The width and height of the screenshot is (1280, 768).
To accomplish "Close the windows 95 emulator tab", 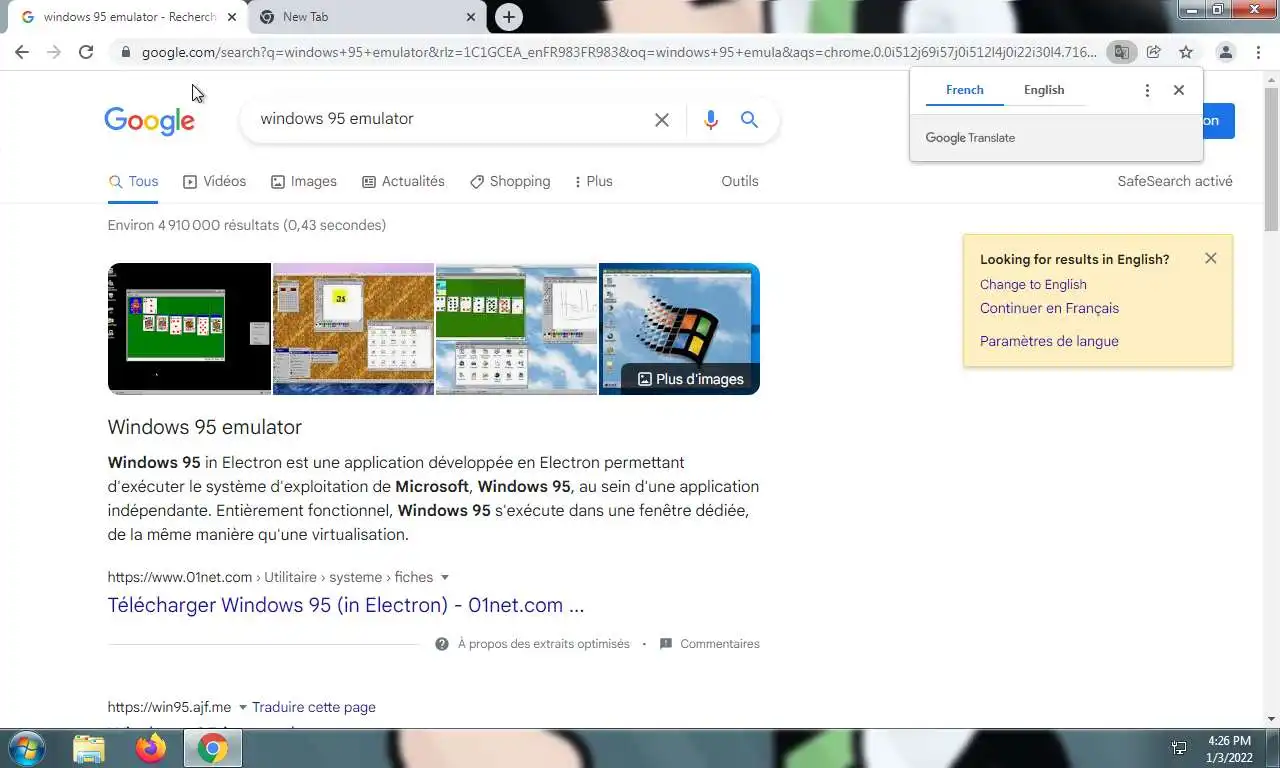I will tap(232, 17).
